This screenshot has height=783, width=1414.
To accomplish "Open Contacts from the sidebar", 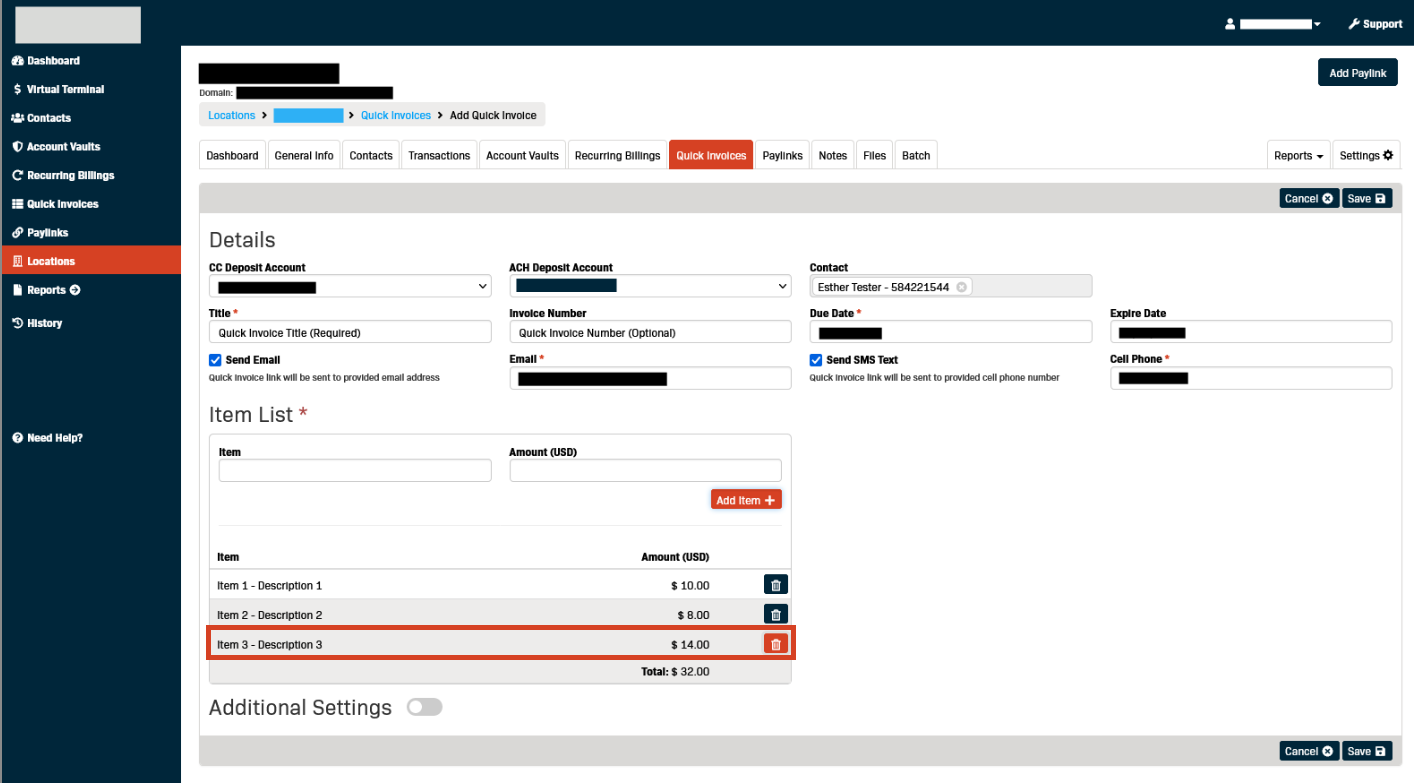I will tap(41, 118).
